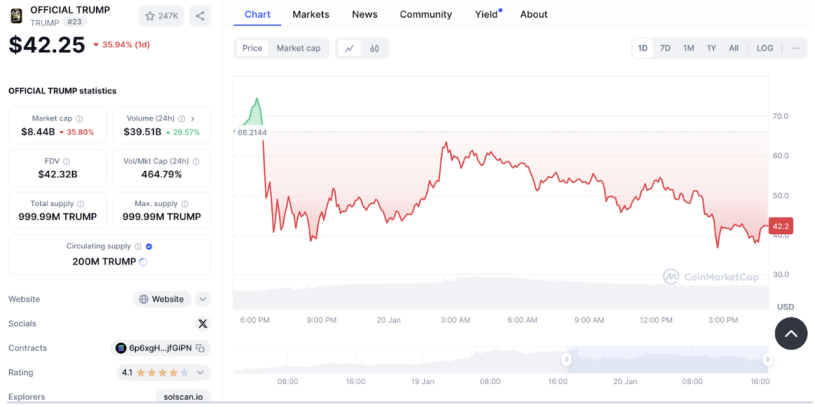Click the Total supply info icon

pyautogui.click(x=81, y=204)
